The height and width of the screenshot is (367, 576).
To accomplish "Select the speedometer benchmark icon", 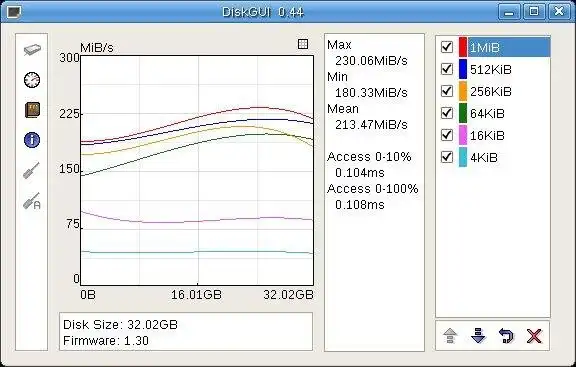I will tap(32, 80).
